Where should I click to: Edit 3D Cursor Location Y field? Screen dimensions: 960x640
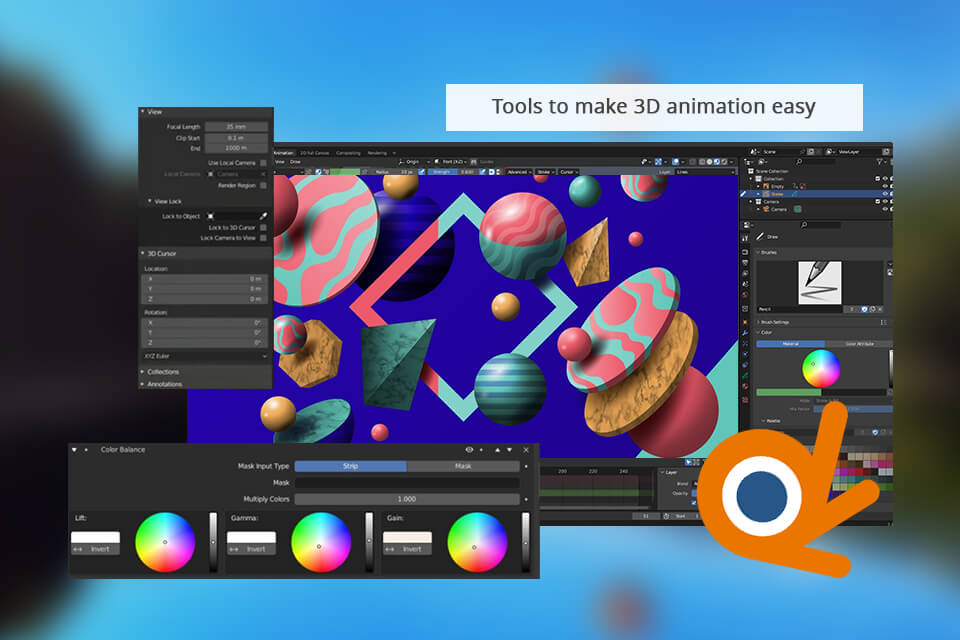tap(205, 288)
